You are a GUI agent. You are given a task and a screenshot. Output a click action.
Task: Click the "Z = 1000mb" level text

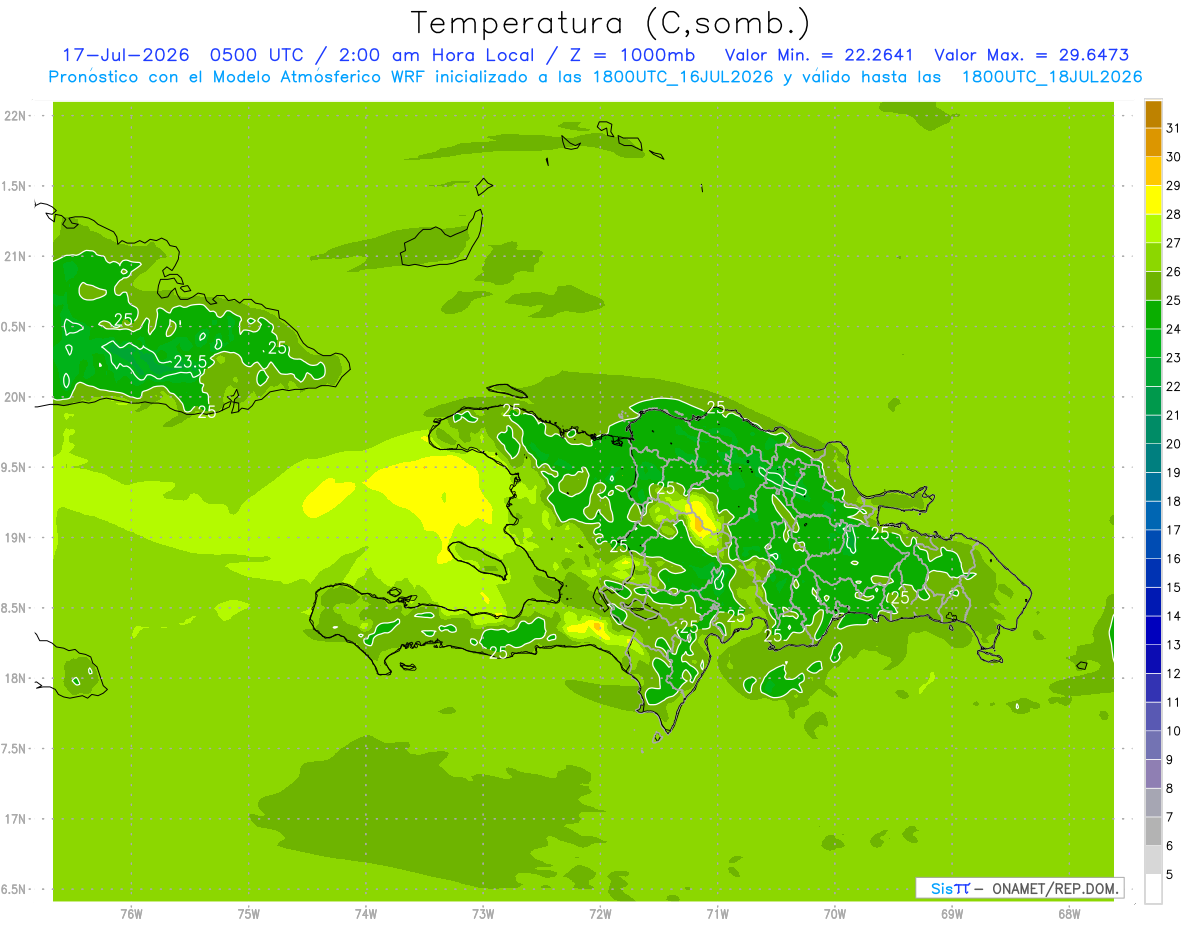click(632, 55)
